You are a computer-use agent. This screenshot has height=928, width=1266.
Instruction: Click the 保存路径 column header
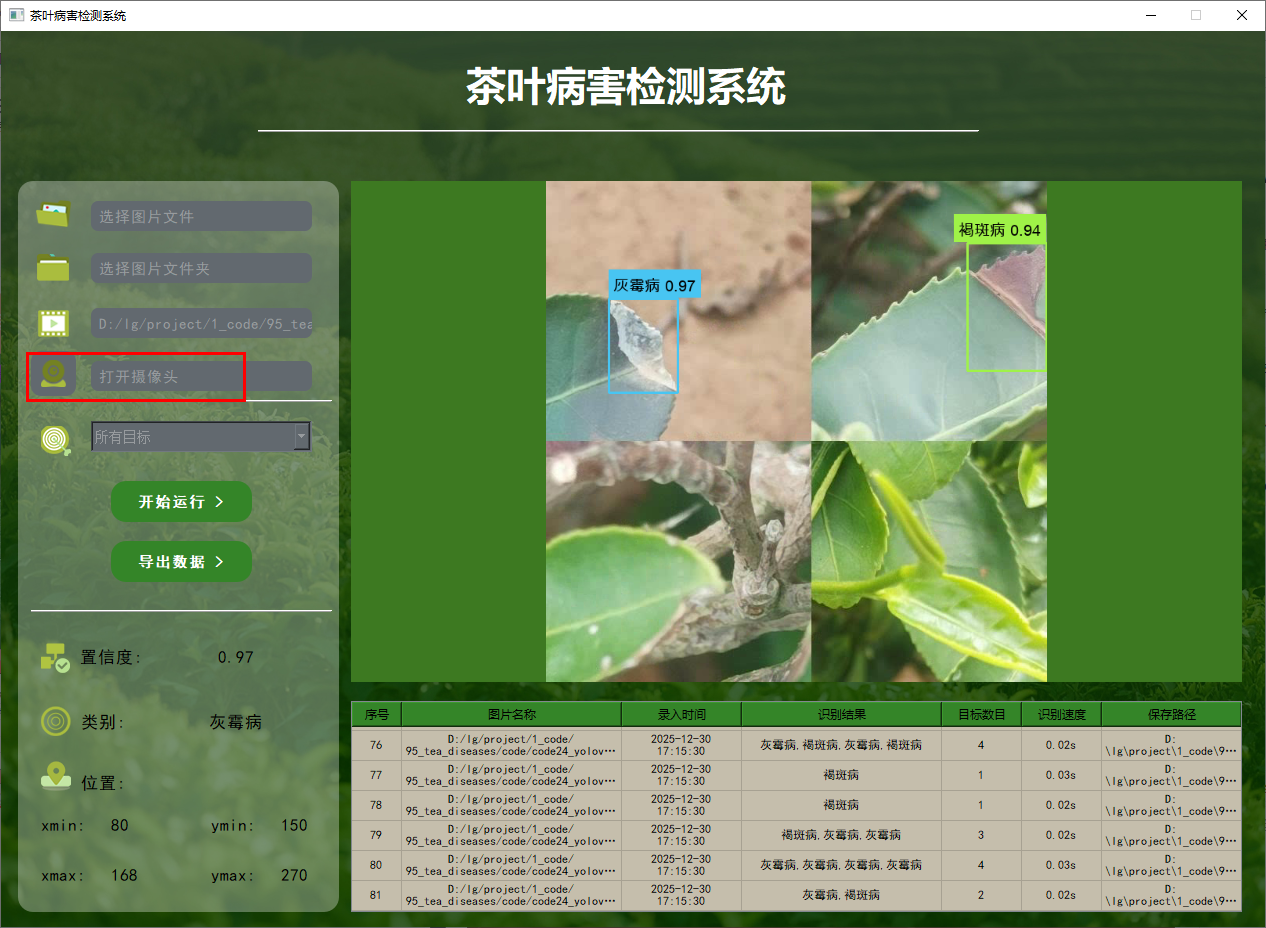click(1171, 714)
